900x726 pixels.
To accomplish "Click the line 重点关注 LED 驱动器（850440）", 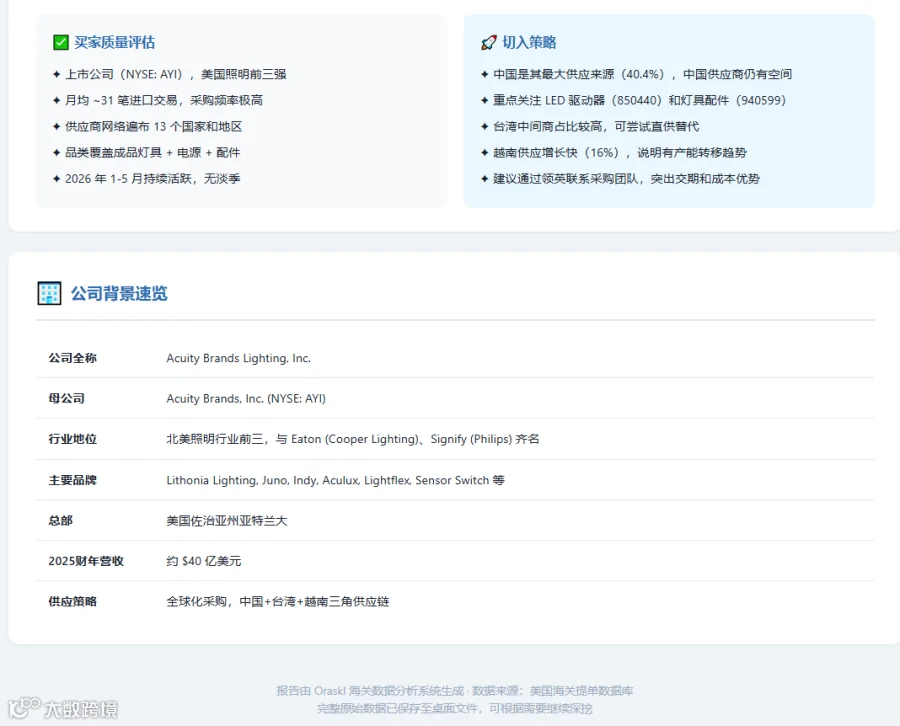I will tap(639, 100).
